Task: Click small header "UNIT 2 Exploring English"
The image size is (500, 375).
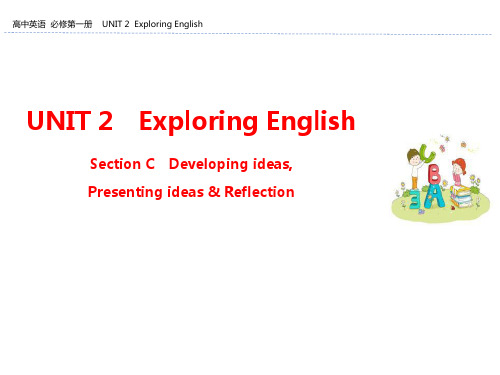Action: [x=152, y=24]
